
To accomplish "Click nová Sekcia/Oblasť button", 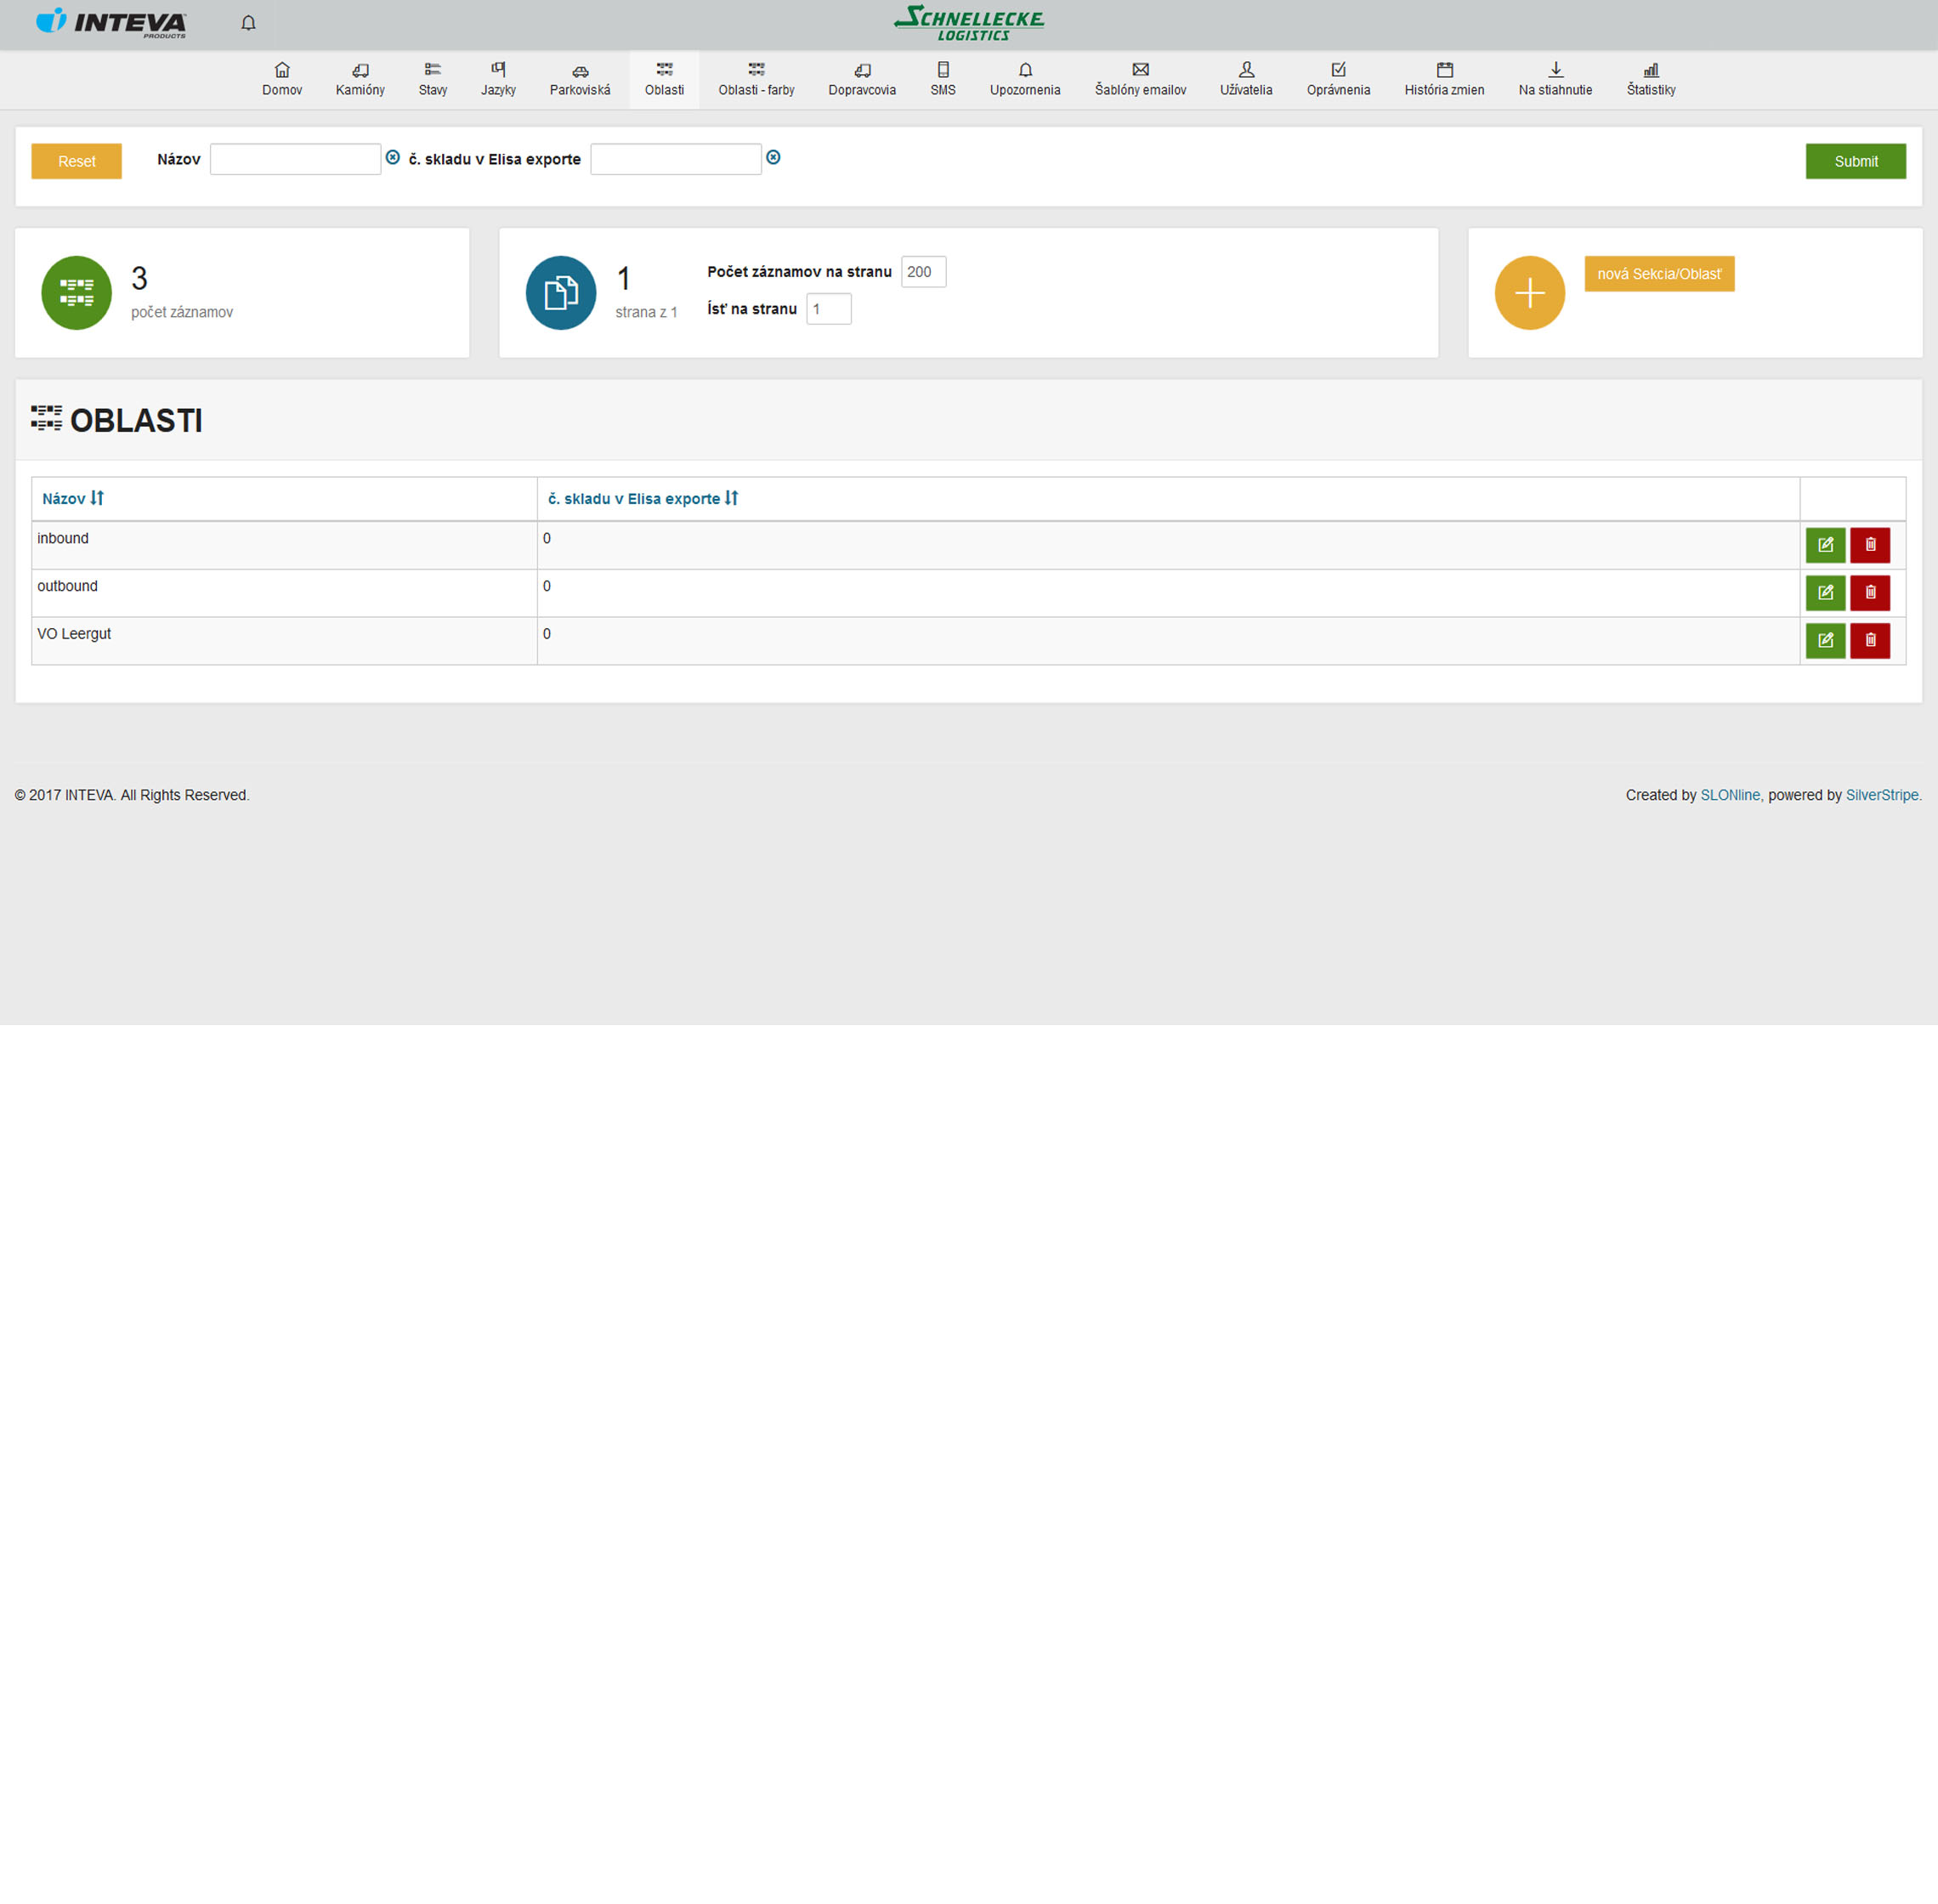I will (1658, 274).
